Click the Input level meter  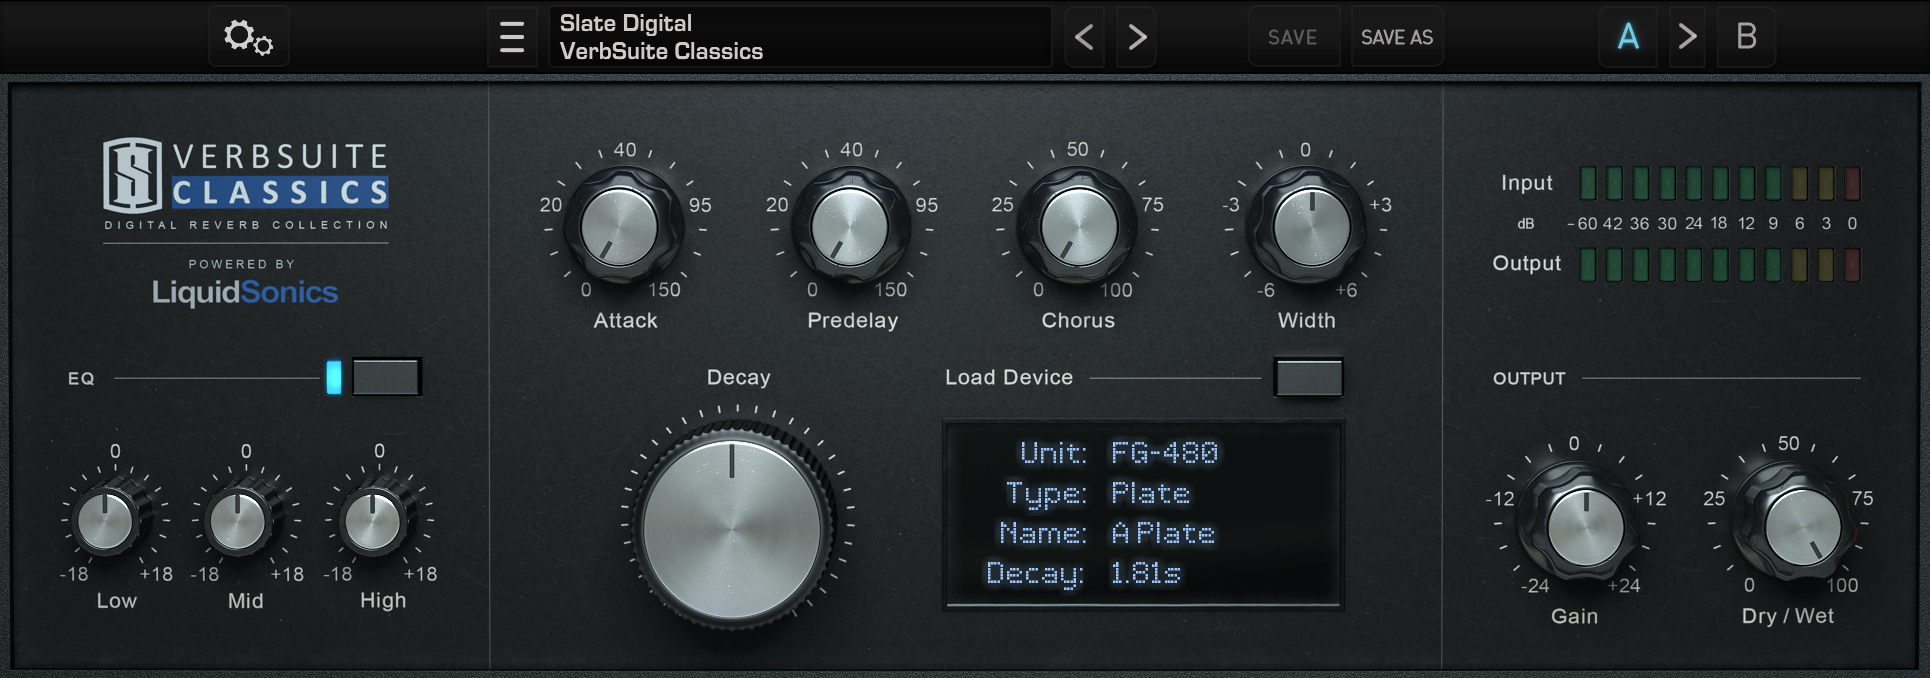click(x=1719, y=183)
